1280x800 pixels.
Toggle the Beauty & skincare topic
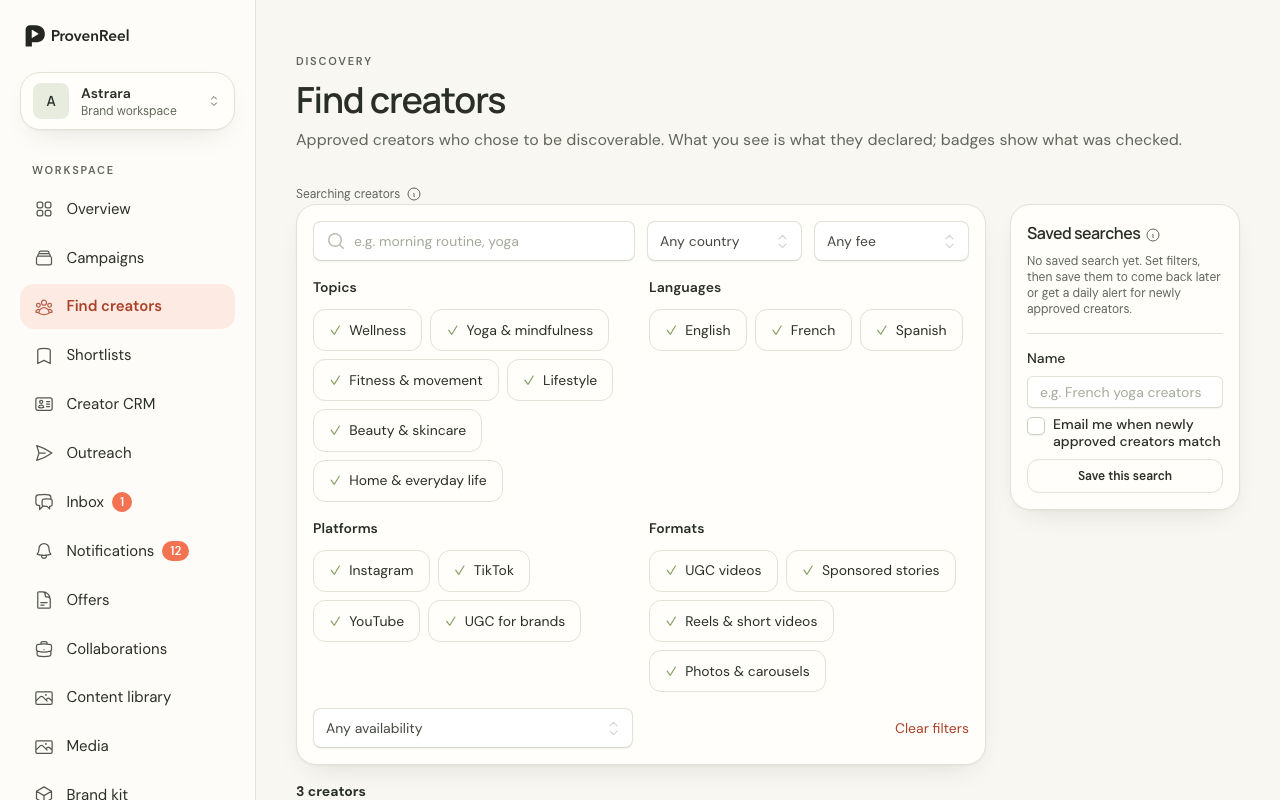(397, 430)
